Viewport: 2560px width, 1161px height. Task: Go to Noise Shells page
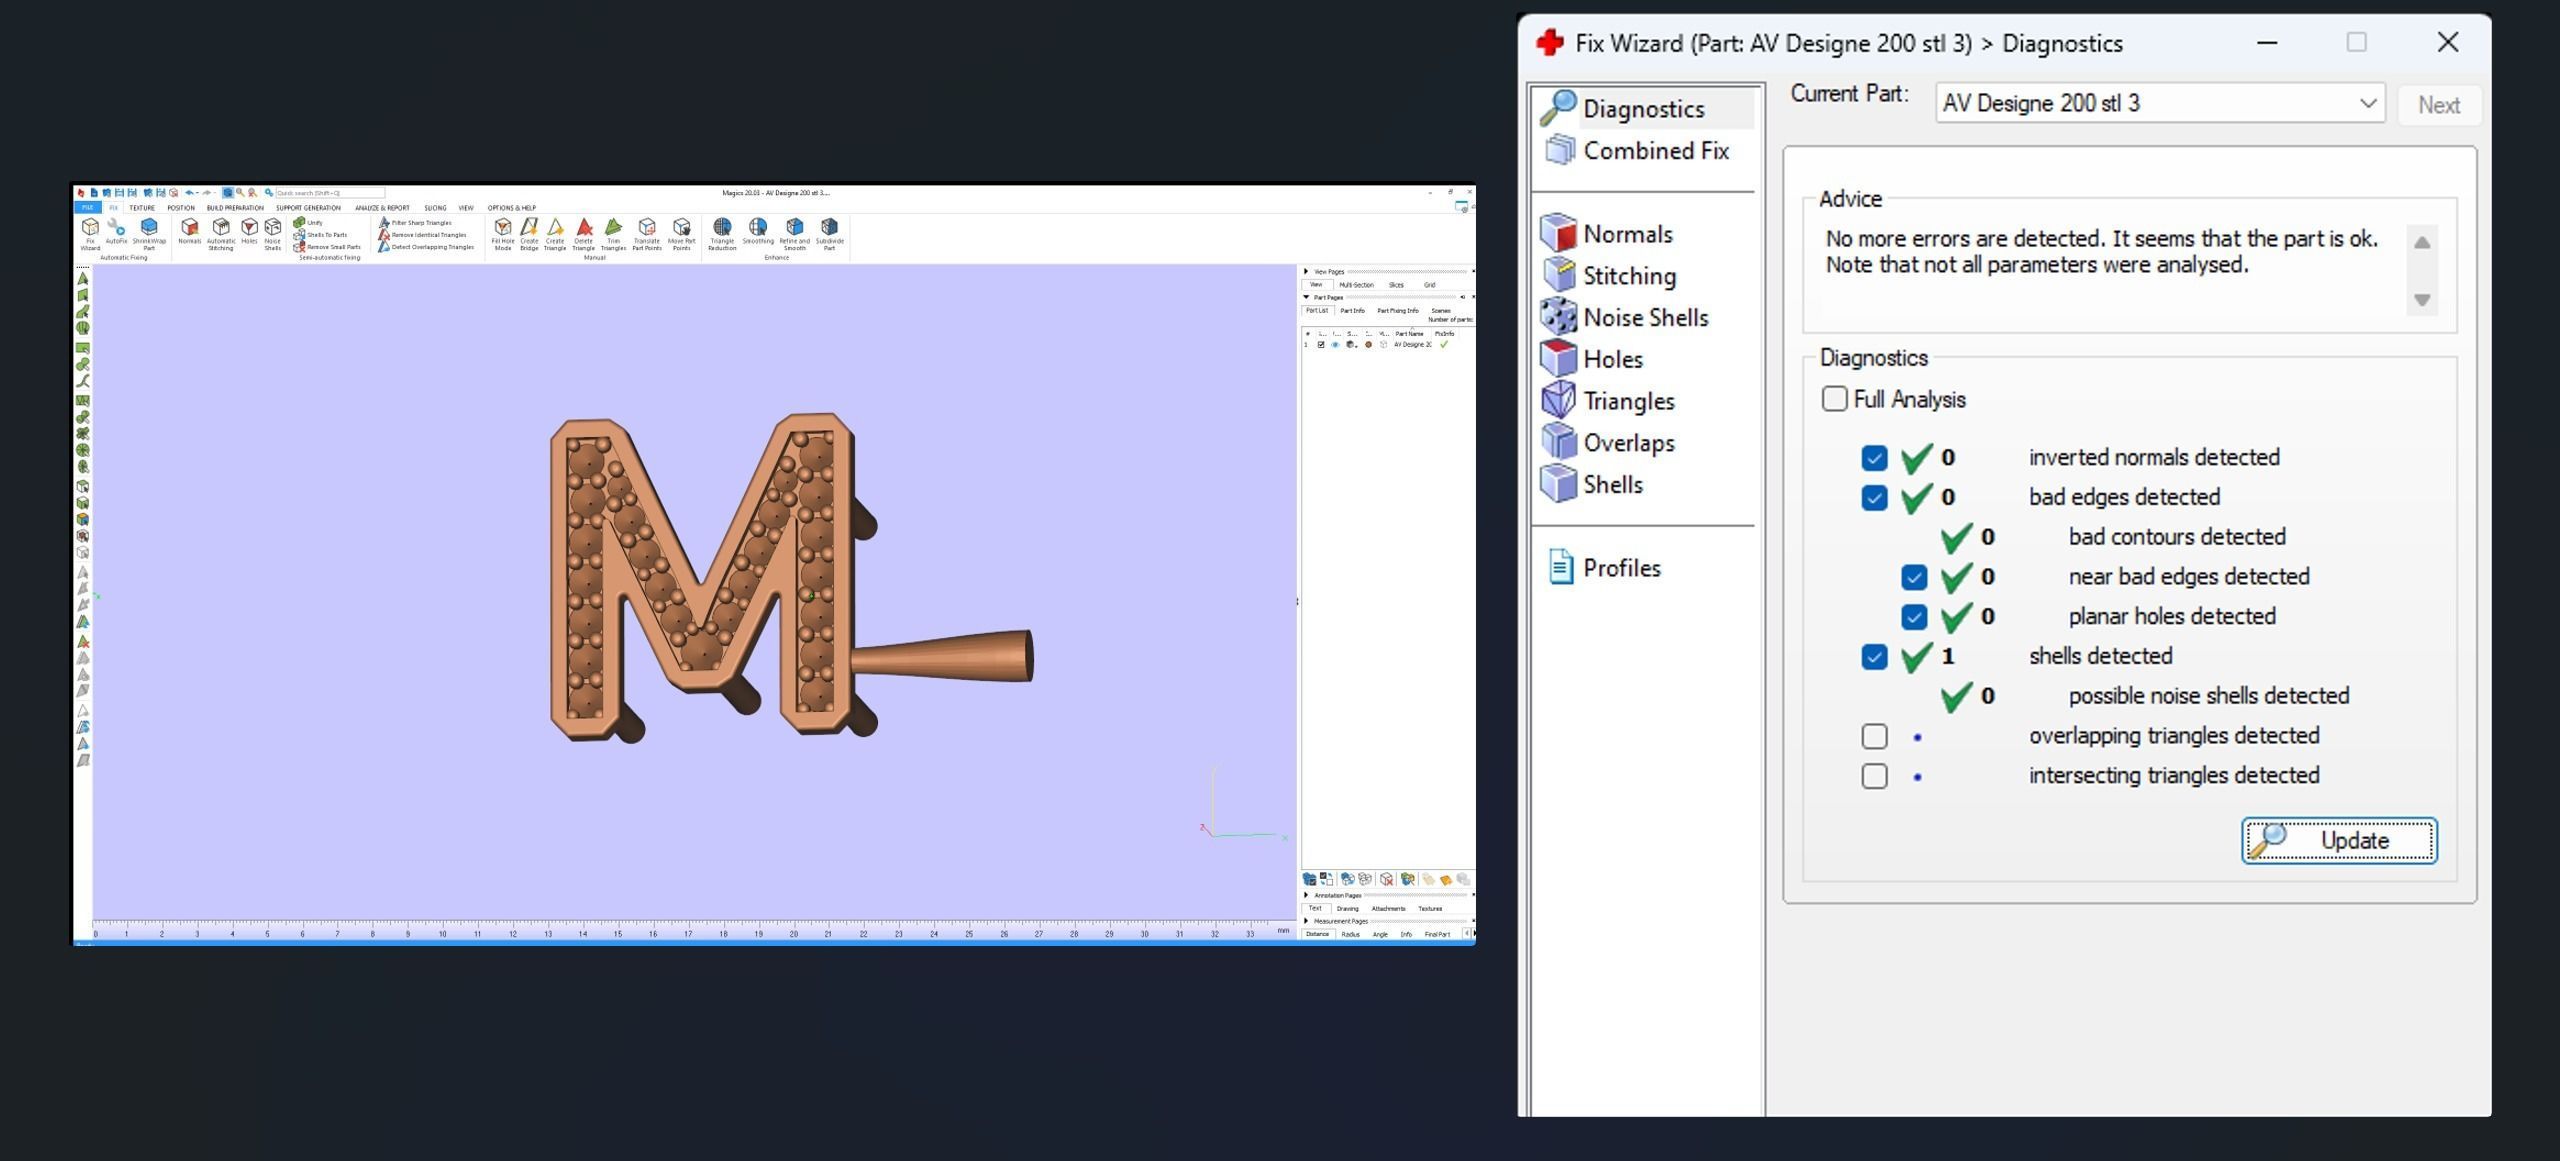click(x=1644, y=318)
